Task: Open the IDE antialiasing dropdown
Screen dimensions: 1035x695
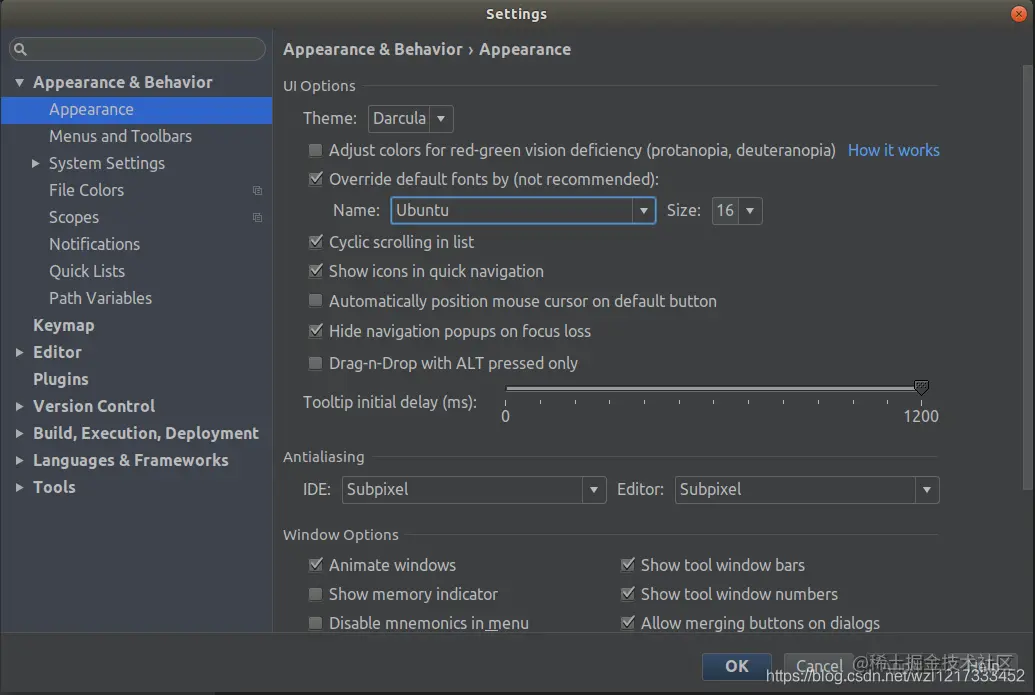Action: click(475, 490)
